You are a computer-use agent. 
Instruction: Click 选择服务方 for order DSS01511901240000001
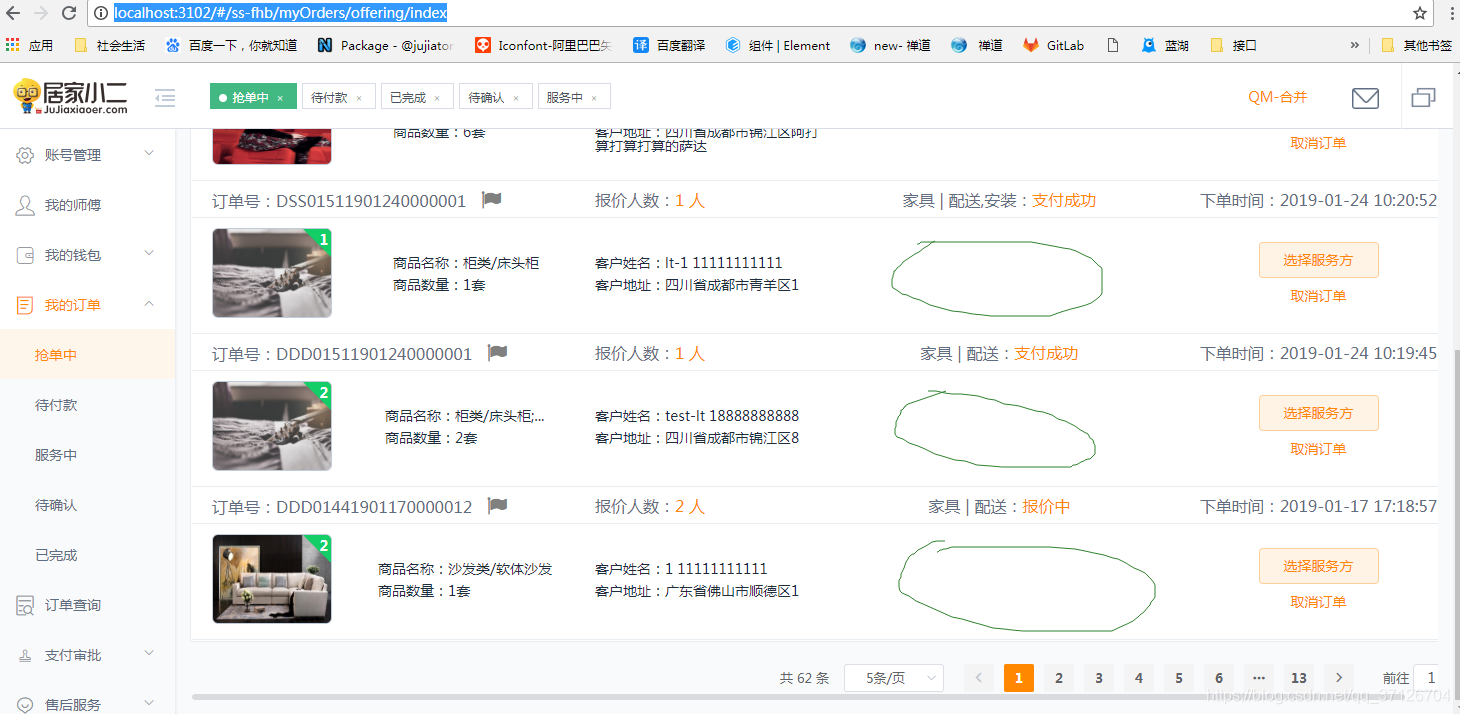(1318, 260)
